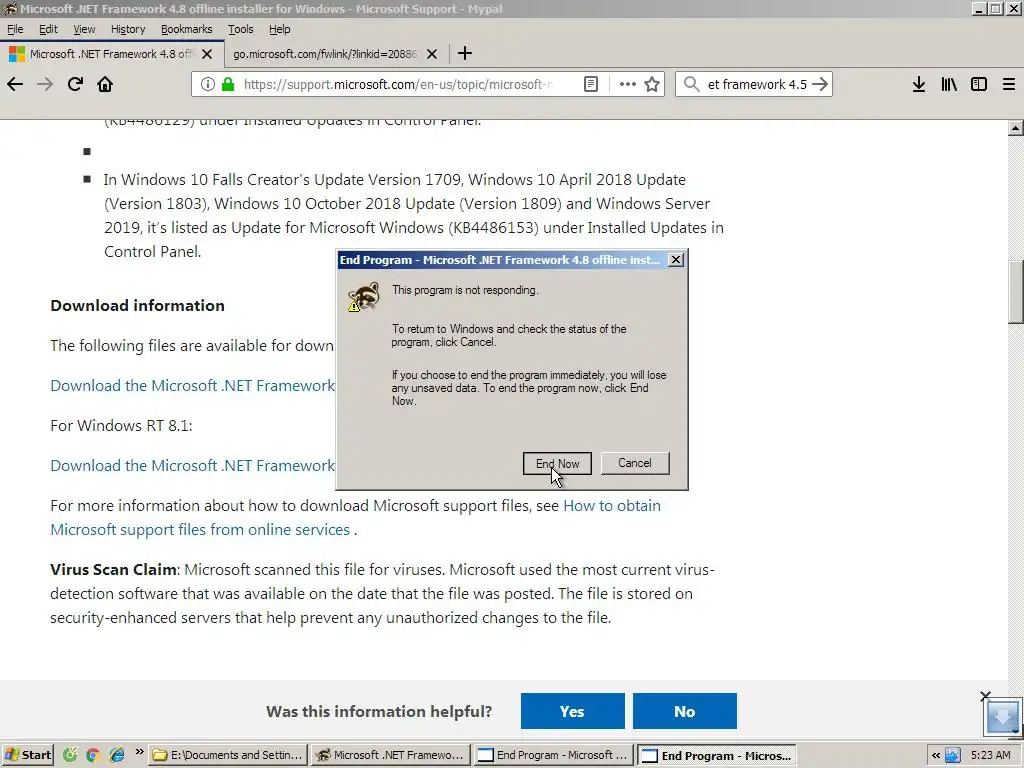Close the Microsoft .NET Framework 4.8 tab
Viewport: 1024px width, 768px height.
click(207, 54)
